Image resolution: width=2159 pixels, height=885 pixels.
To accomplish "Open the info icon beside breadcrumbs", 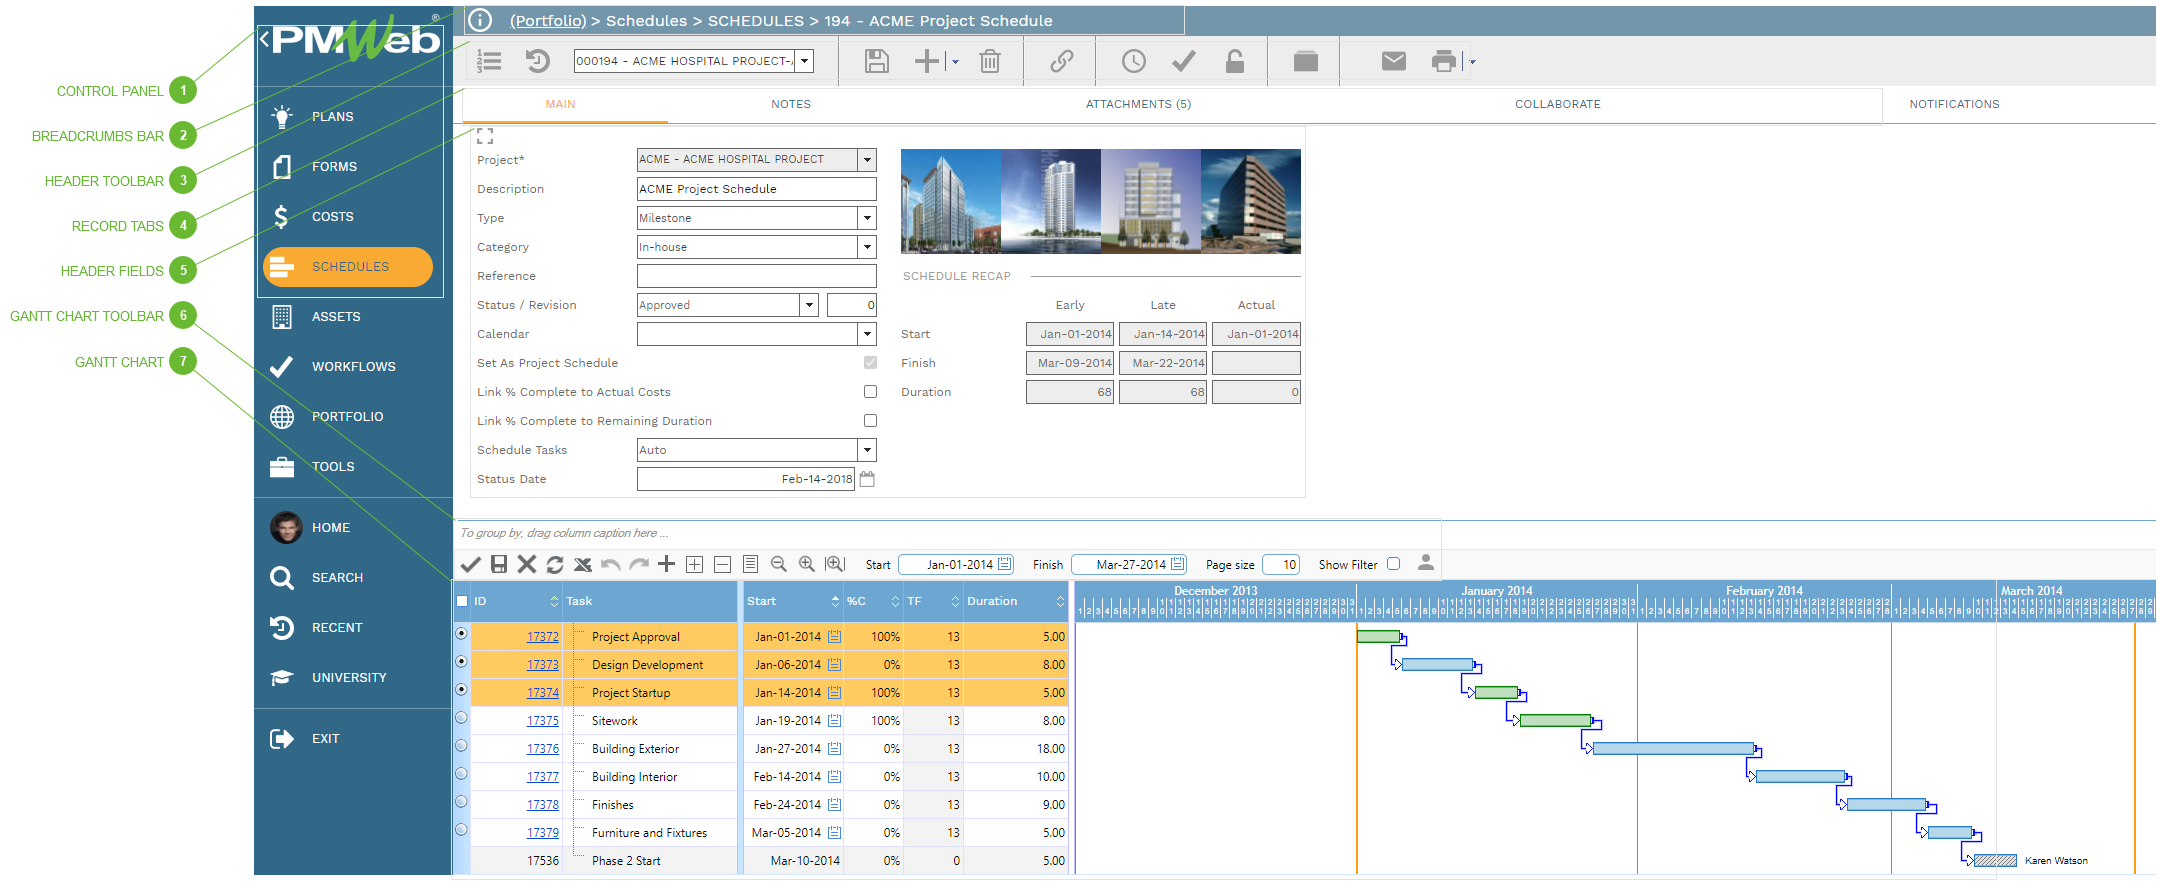I will 480,20.
